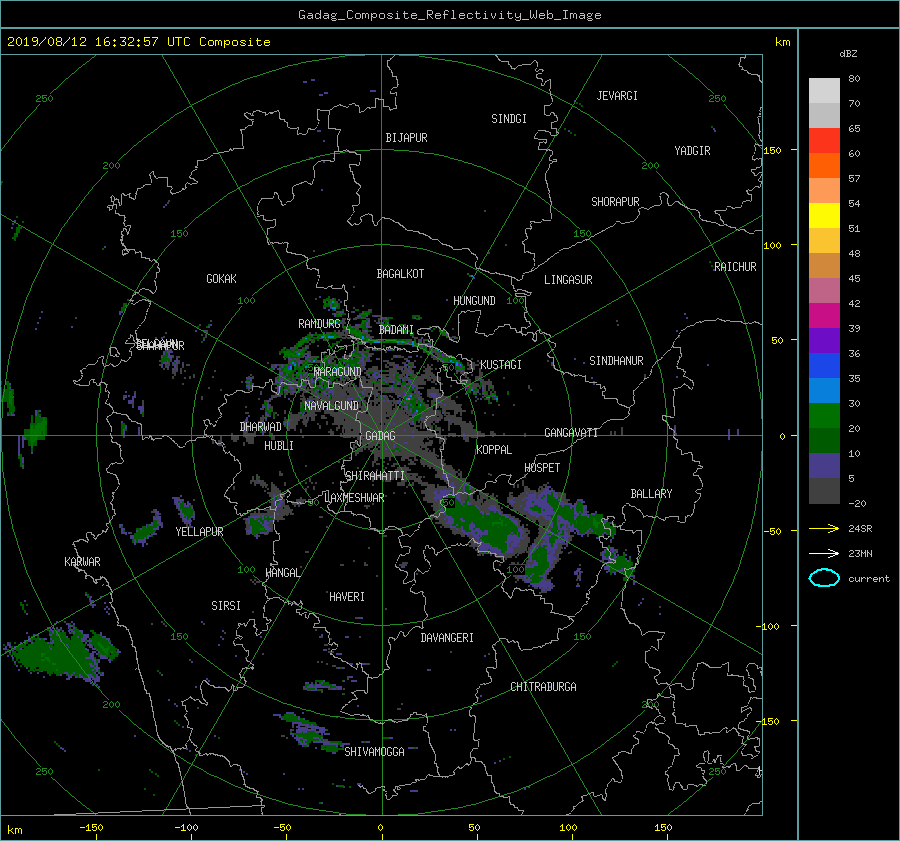This screenshot has height=841, width=900.
Task: Select the purple 36-39 dBZ color swatch
Action: click(x=824, y=340)
